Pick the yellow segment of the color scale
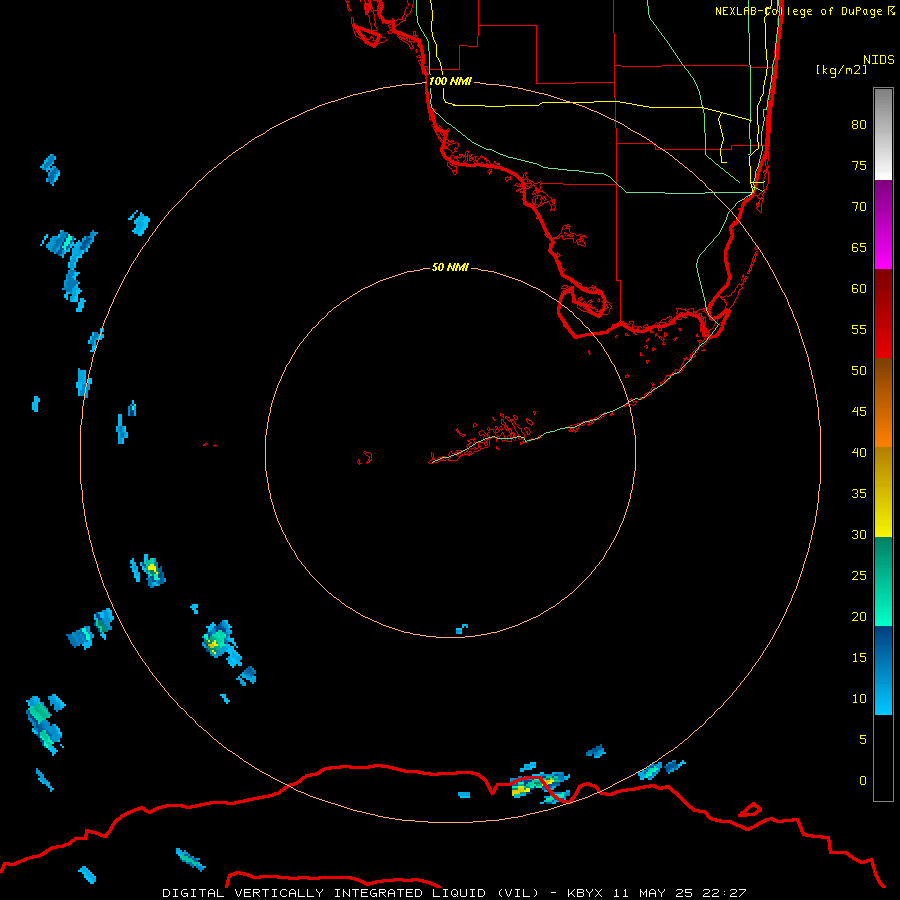 click(883, 492)
